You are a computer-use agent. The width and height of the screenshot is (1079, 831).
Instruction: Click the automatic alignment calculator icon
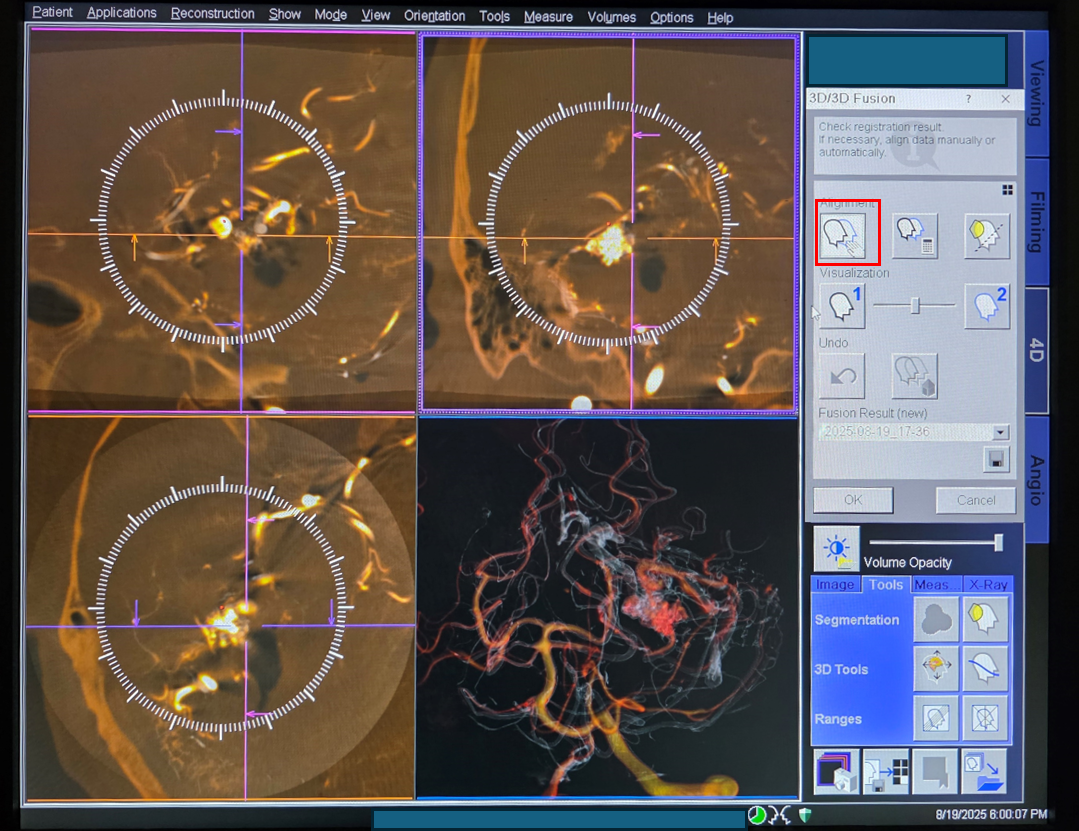(x=915, y=236)
